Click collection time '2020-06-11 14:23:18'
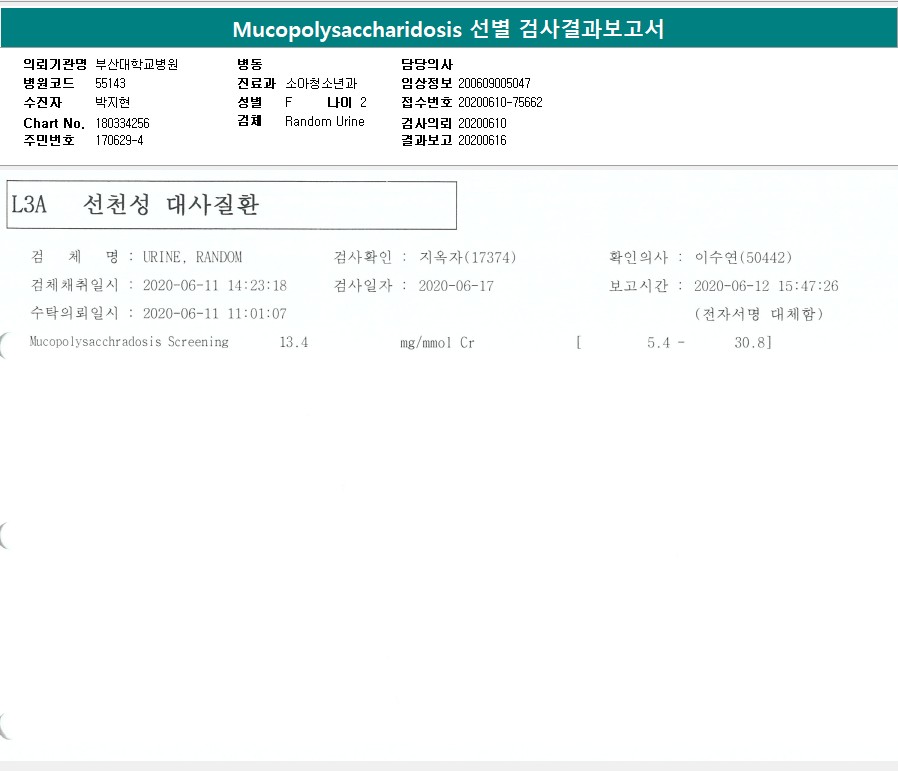 (215, 285)
